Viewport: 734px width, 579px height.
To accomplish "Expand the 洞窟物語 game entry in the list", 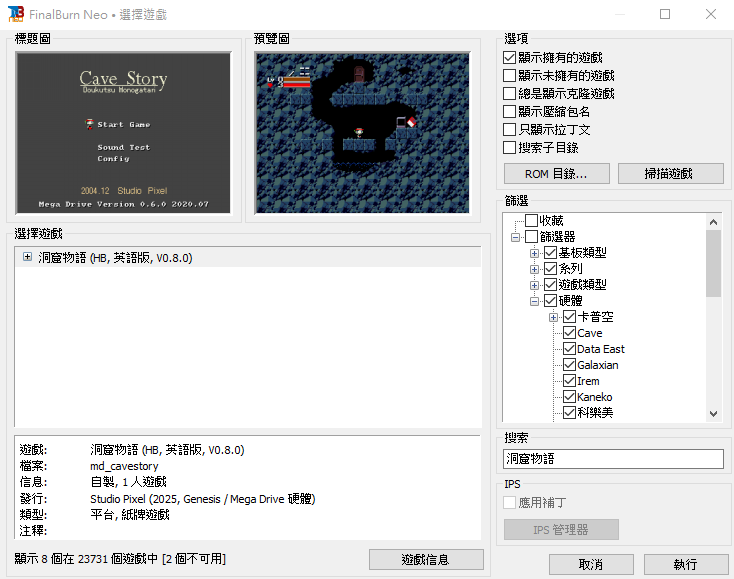I will pyautogui.click(x=28, y=257).
